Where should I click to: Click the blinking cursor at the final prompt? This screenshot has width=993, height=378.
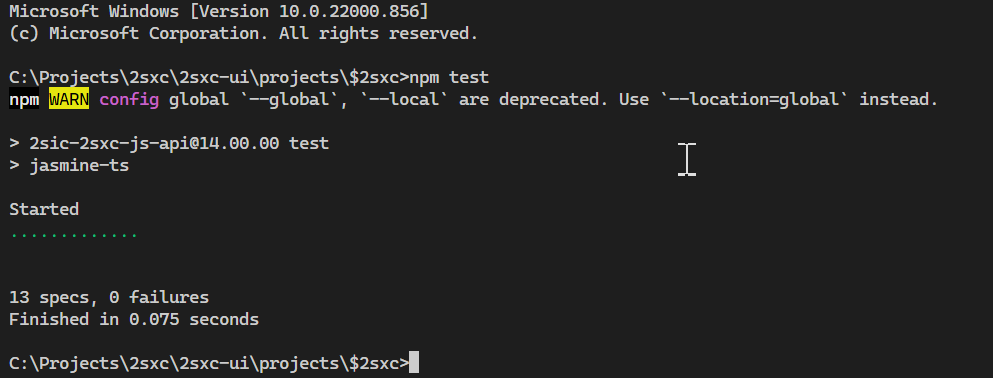pos(414,363)
